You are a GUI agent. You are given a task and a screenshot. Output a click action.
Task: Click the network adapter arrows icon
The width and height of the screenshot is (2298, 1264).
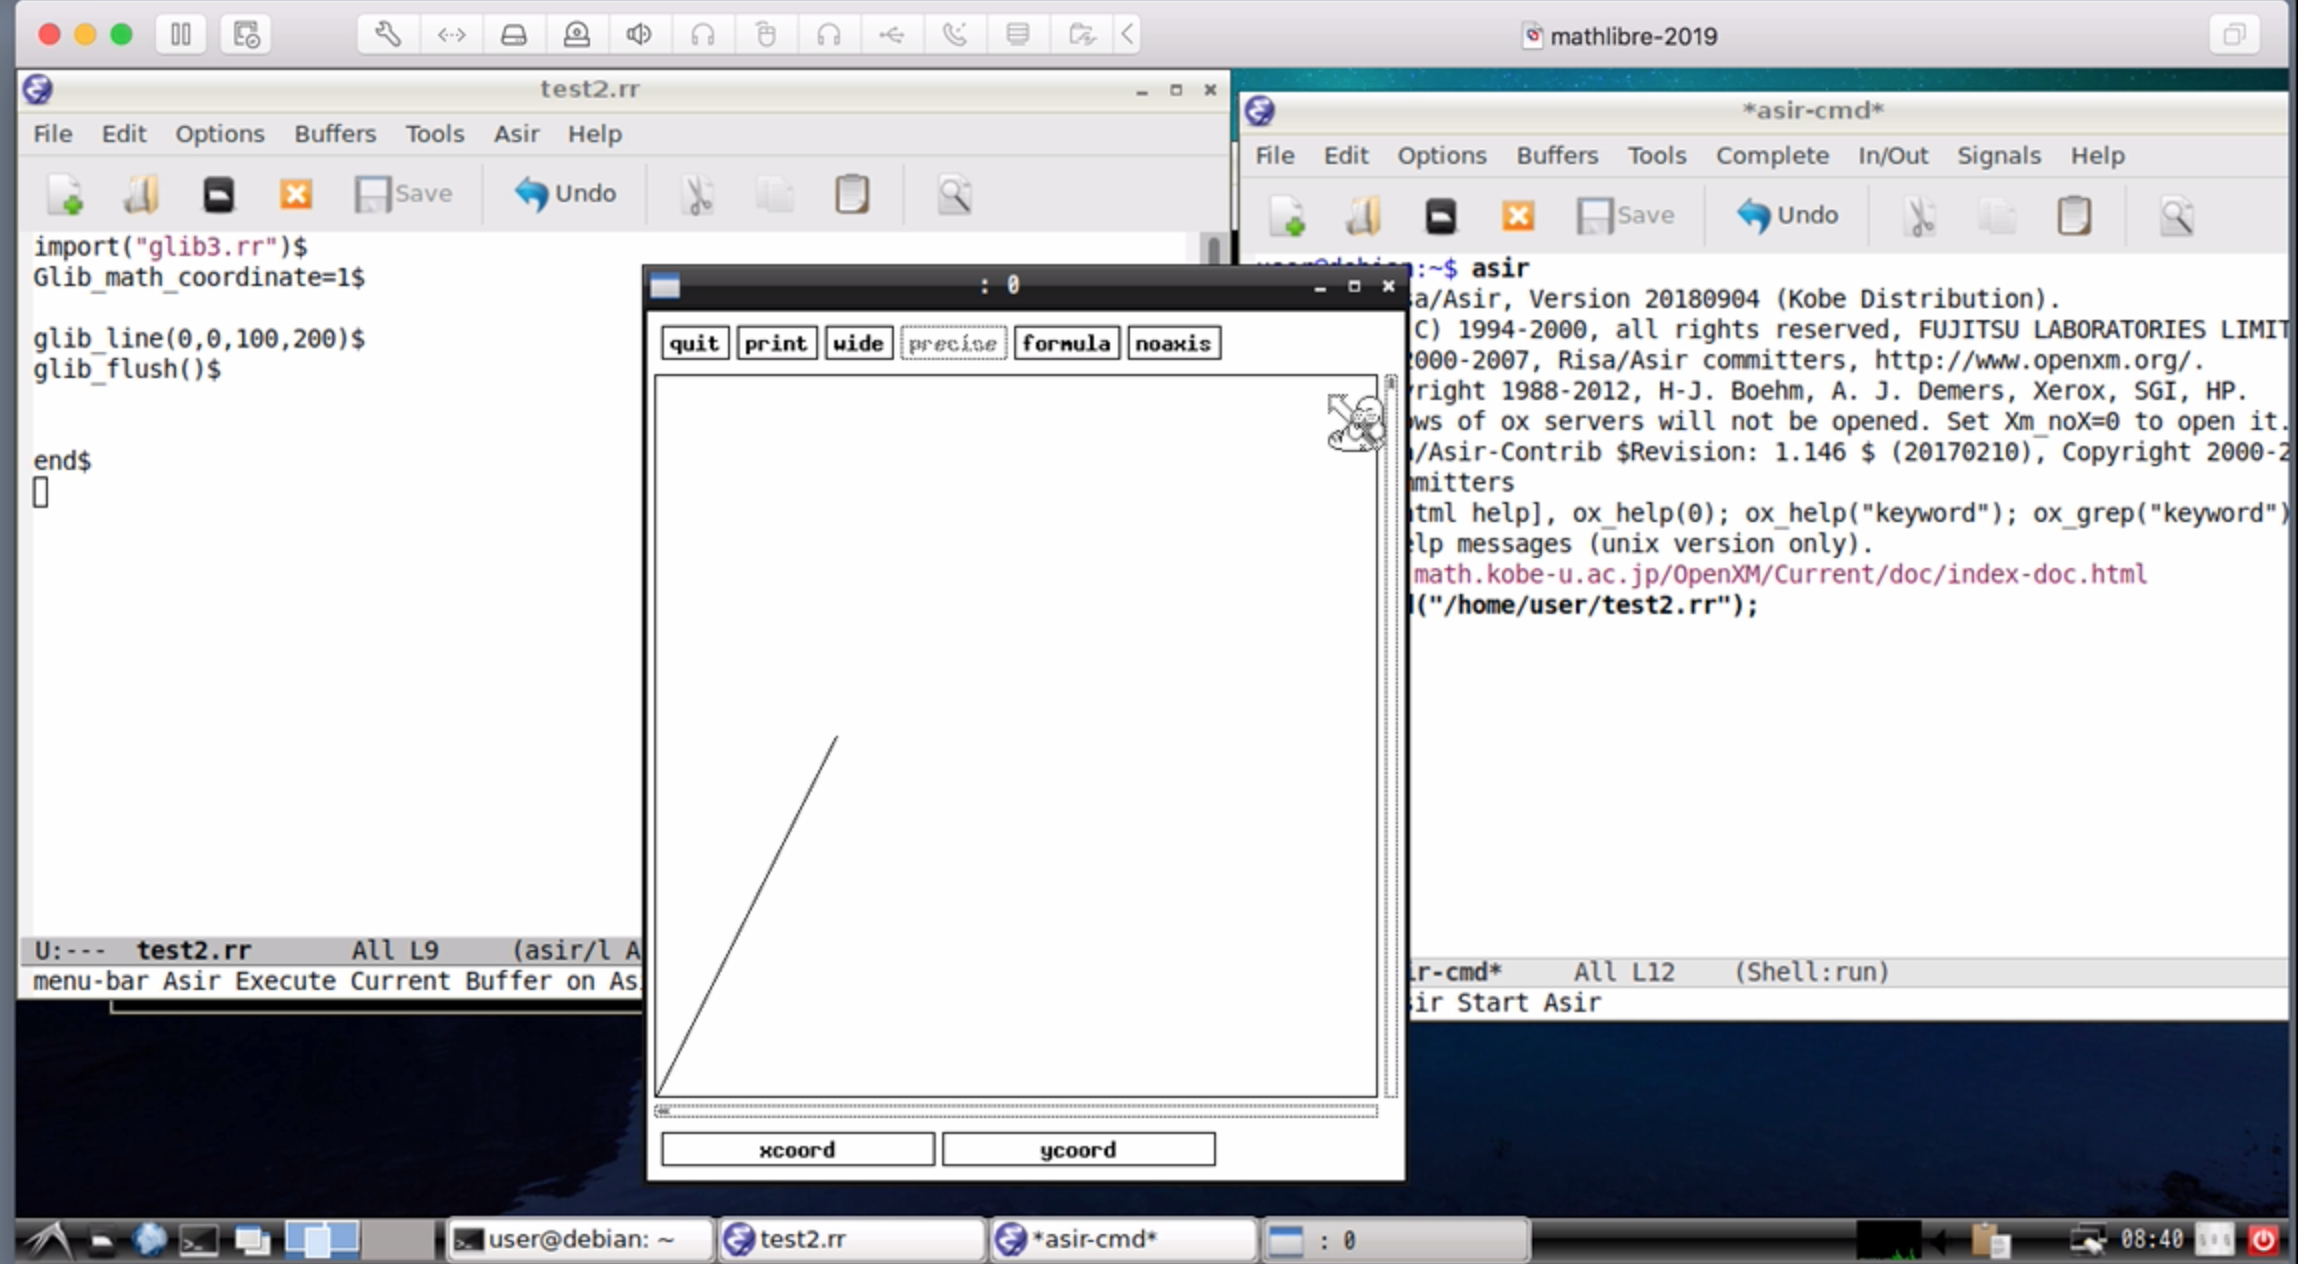pyautogui.click(x=451, y=35)
